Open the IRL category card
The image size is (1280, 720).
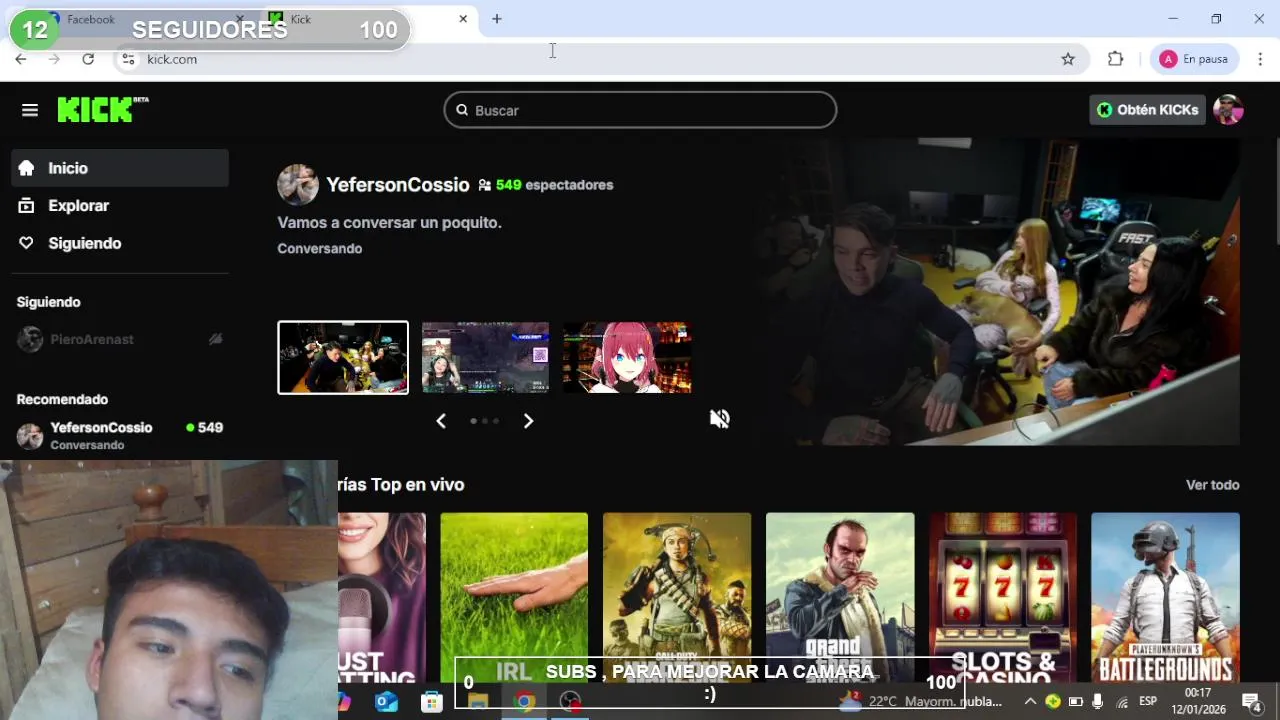point(514,598)
